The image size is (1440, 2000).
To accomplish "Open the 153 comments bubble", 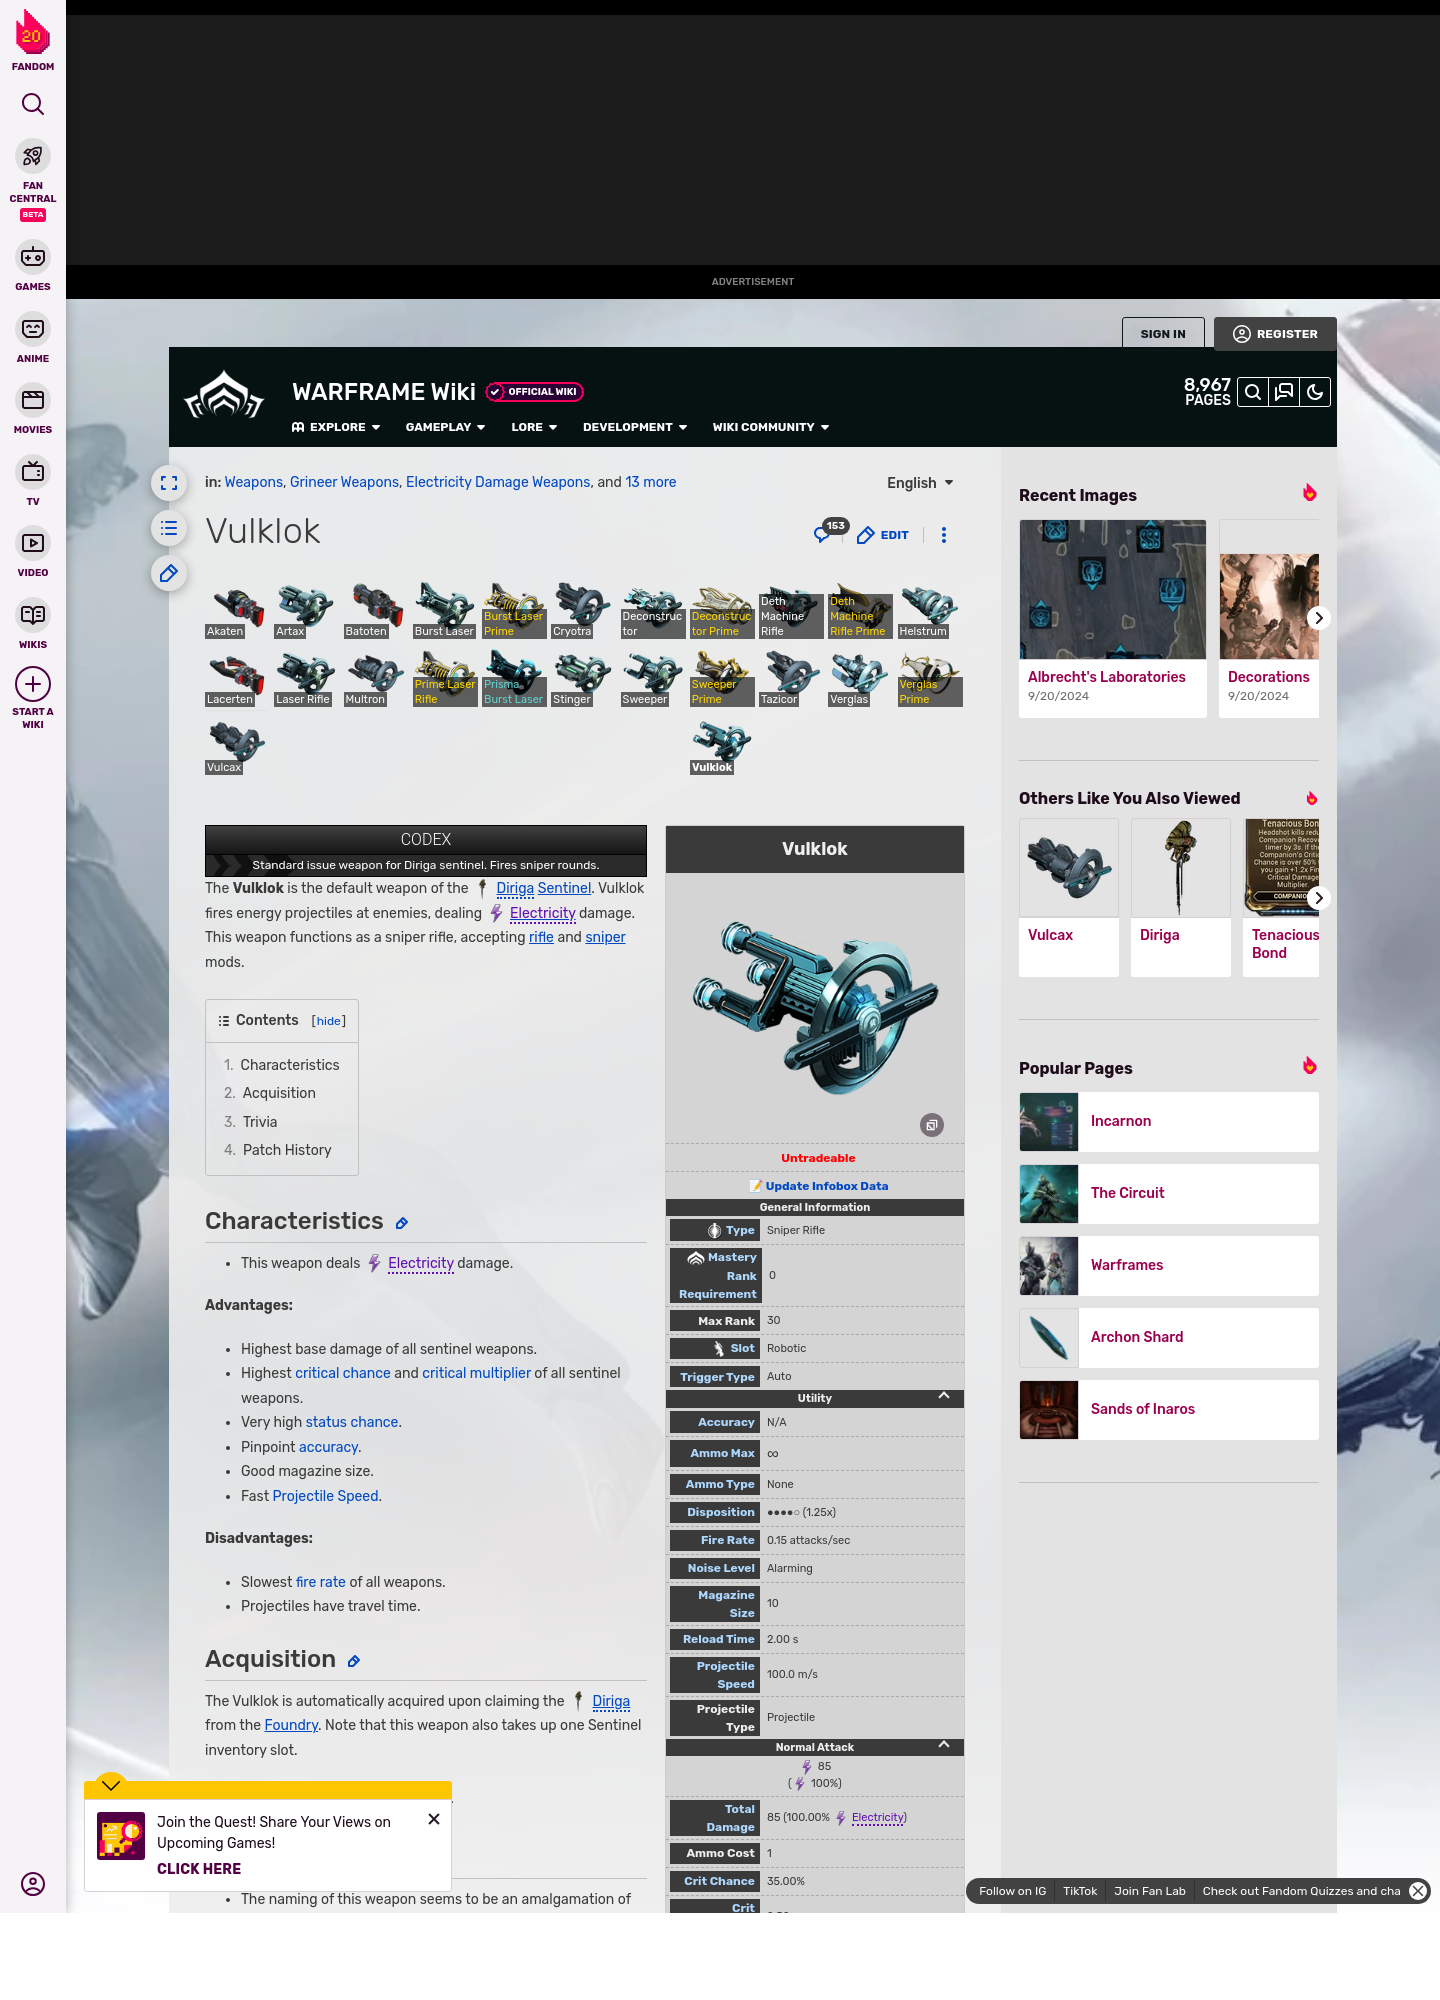I will [x=830, y=531].
